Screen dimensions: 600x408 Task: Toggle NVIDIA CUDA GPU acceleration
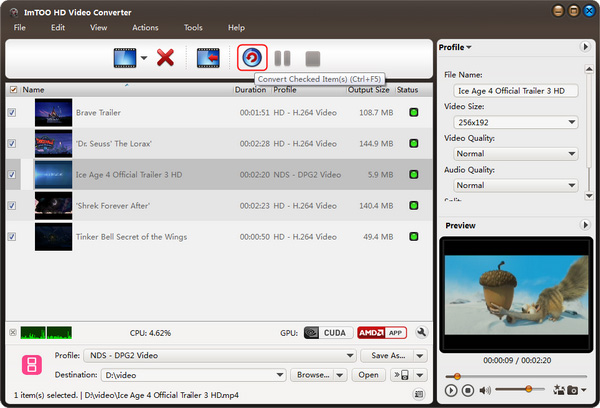tap(328, 333)
